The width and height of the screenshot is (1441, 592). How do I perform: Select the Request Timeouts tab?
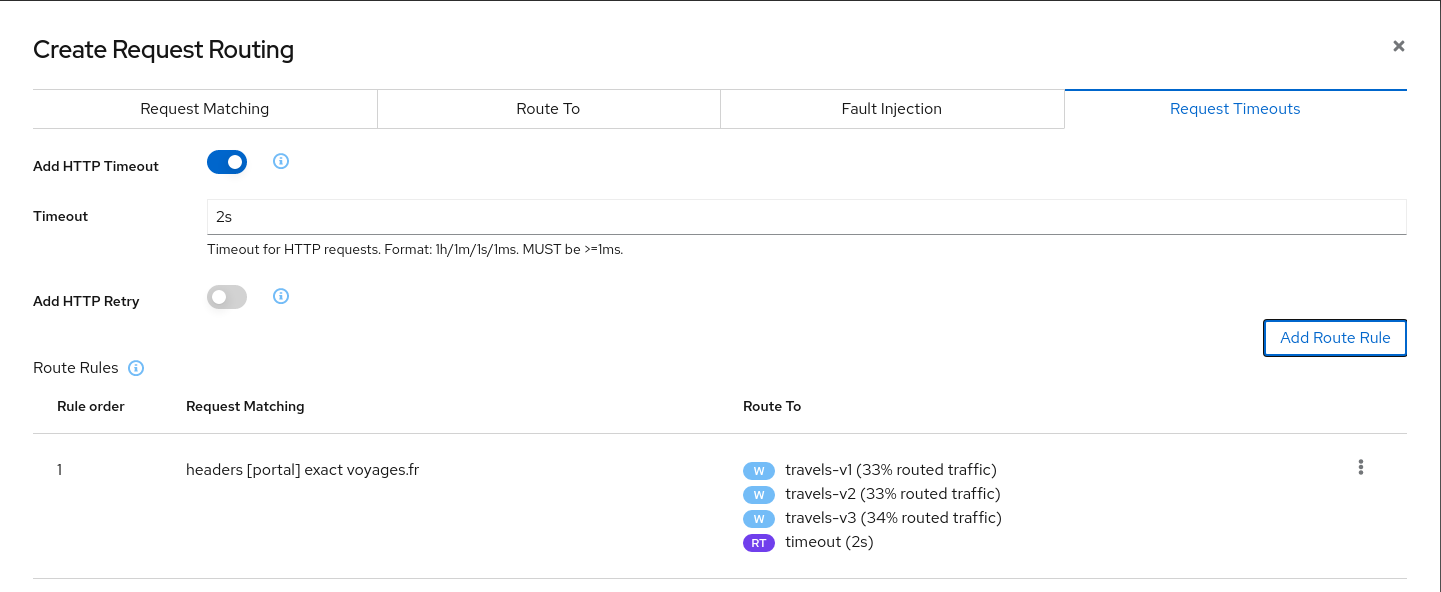coord(1235,109)
